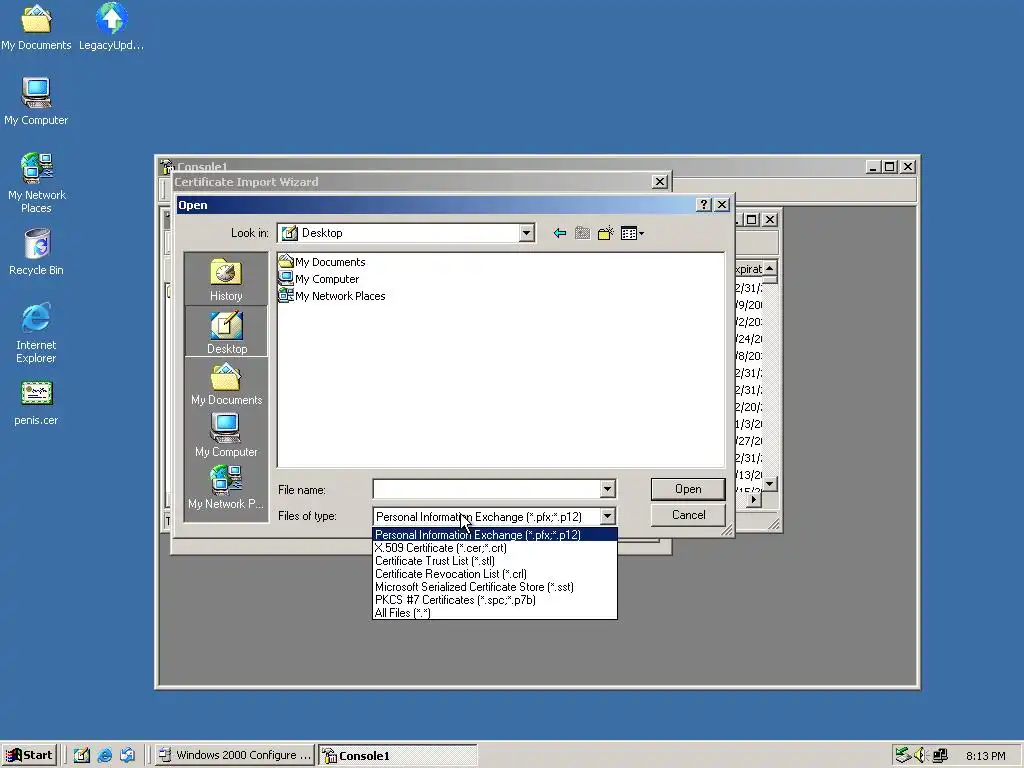1024x768 pixels.
Task: Select the penis.cer certificate file on desktop
Action: click(x=36, y=403)
